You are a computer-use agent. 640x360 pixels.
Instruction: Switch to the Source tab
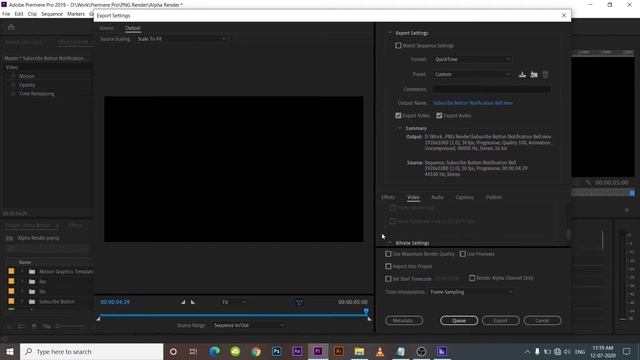(x=107, y=28)
